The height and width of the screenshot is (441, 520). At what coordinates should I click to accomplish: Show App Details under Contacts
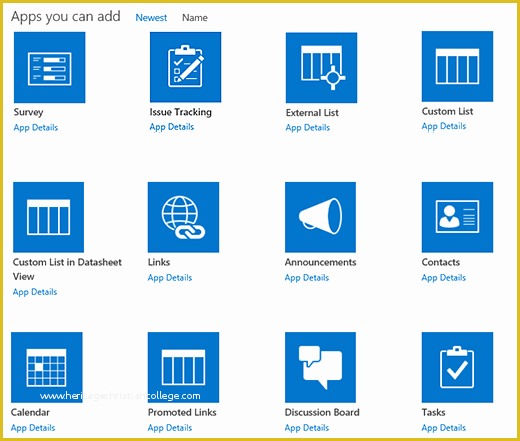point(444,278)
